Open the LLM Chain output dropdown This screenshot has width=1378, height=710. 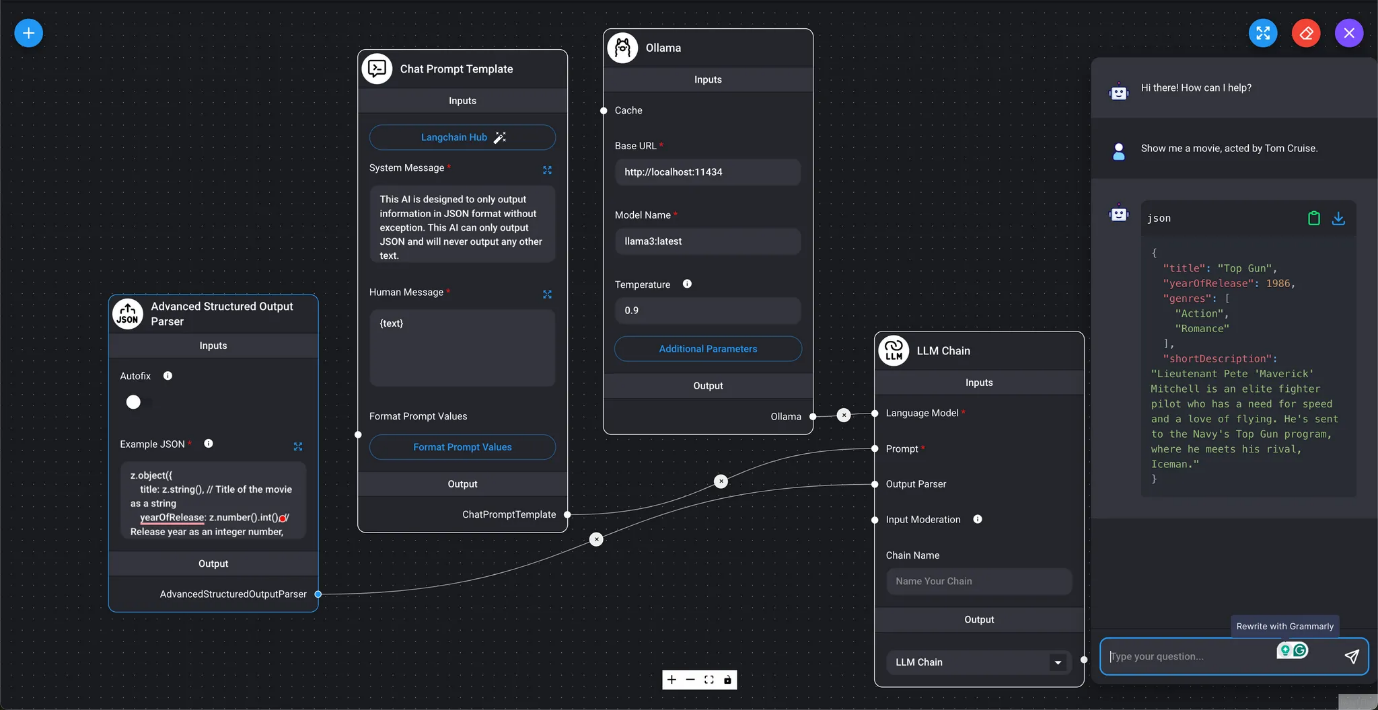click(1057, 662)
